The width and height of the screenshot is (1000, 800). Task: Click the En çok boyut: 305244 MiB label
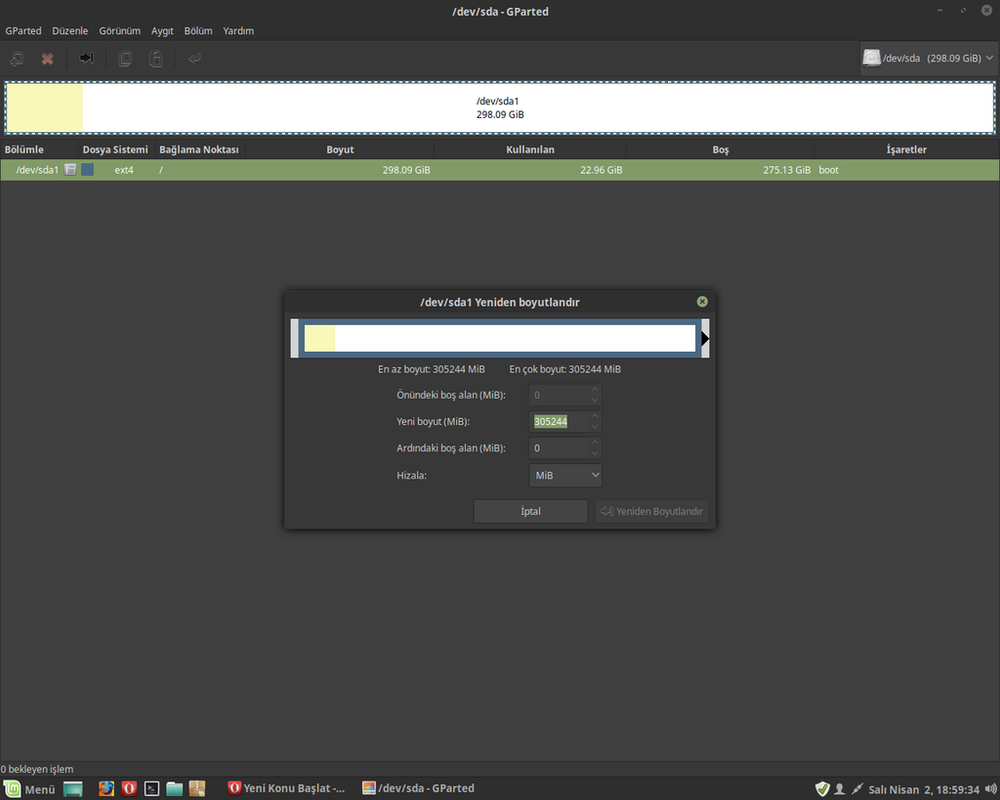565,369
